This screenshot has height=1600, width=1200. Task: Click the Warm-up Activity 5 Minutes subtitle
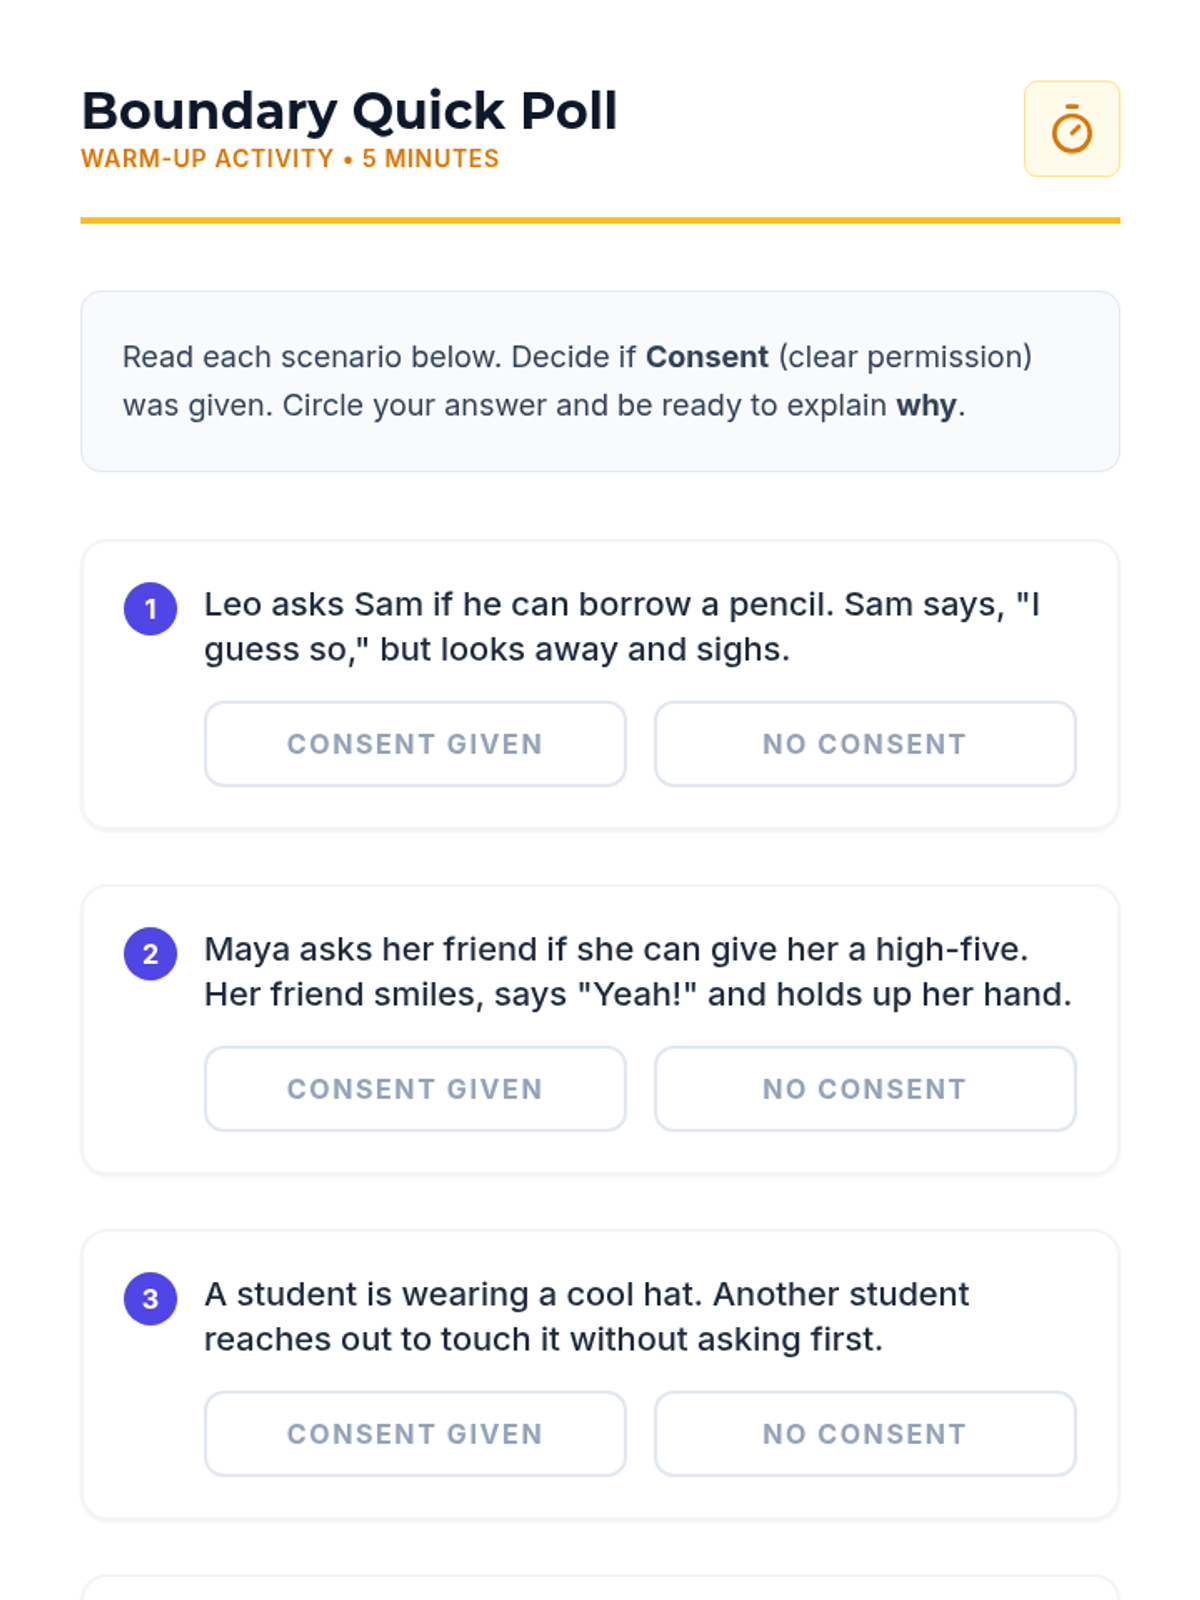click(x=290, y=159)
